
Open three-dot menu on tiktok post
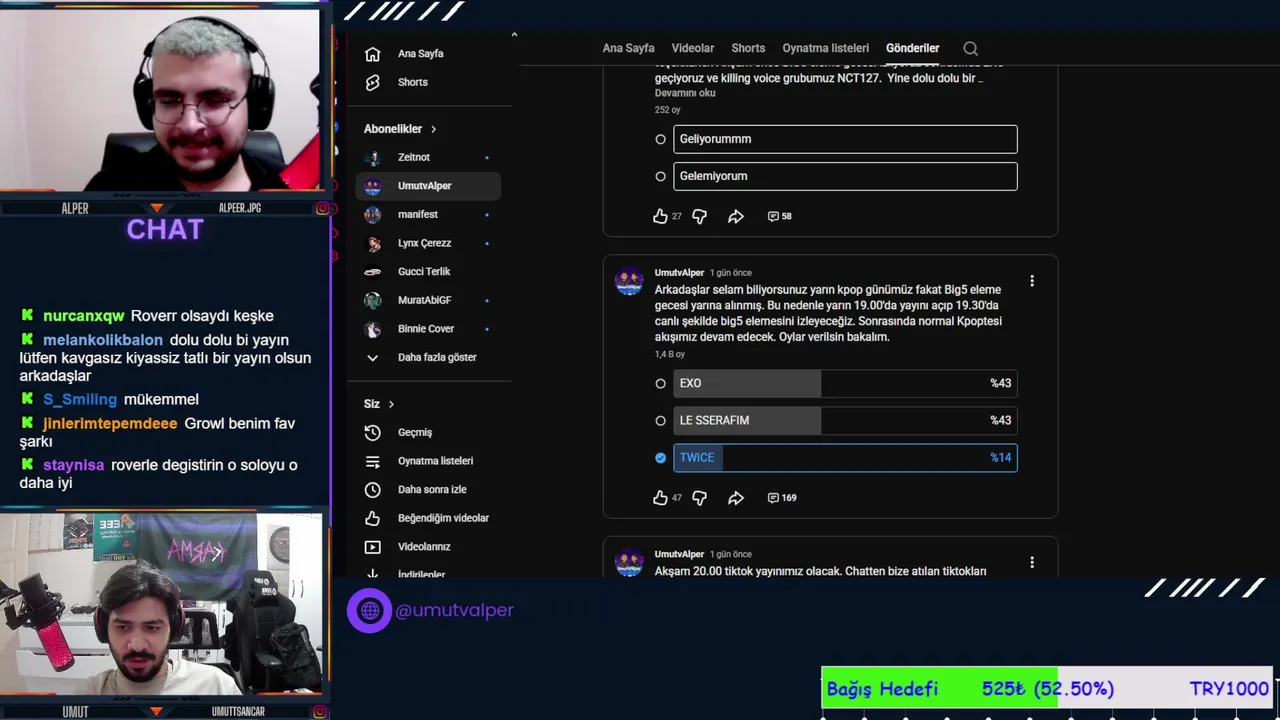(x=1032, y=562)
